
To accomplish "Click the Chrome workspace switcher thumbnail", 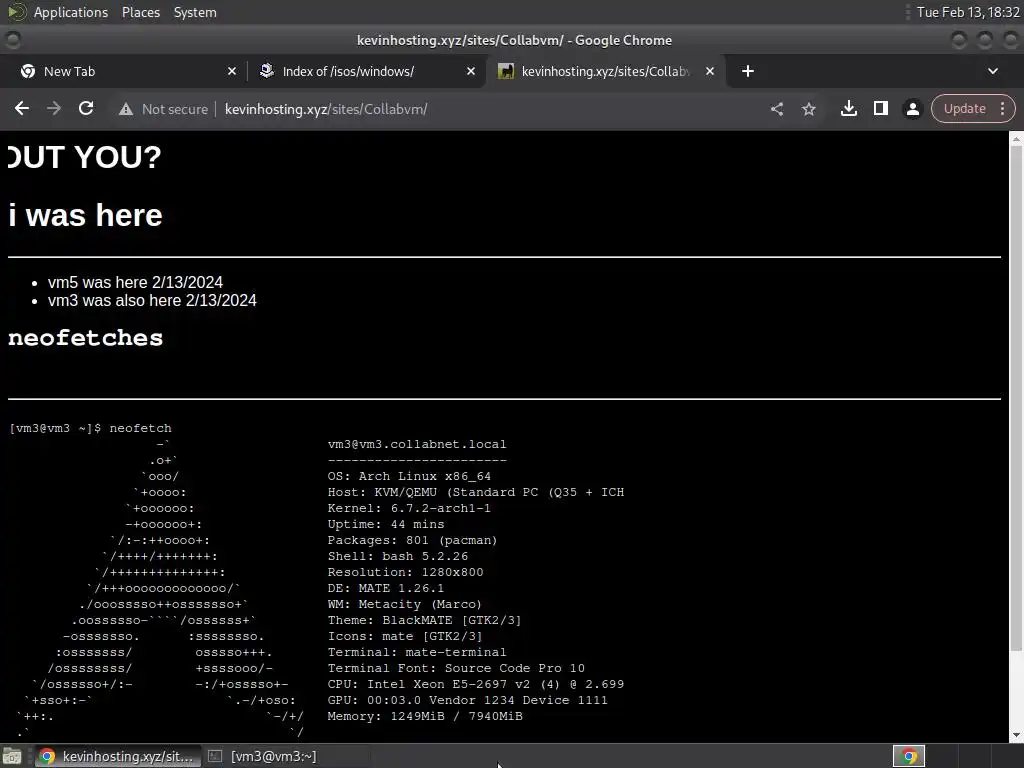I will coord(909,756).
